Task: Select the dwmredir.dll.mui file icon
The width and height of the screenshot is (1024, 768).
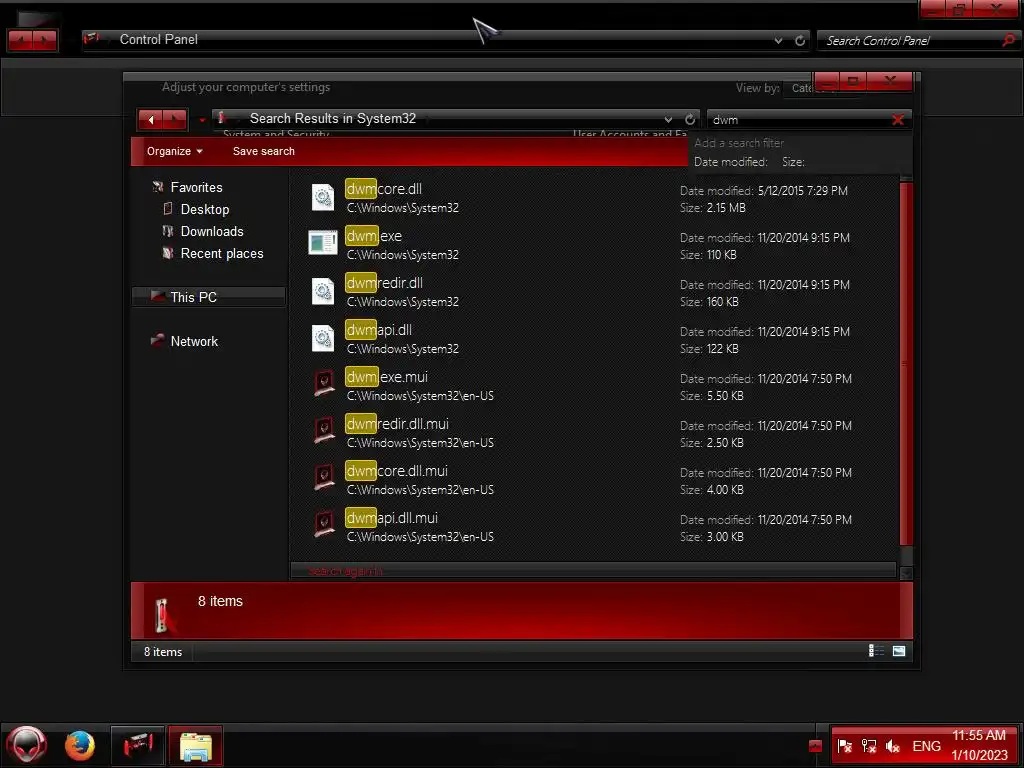Action: click(x=325, y=431)
